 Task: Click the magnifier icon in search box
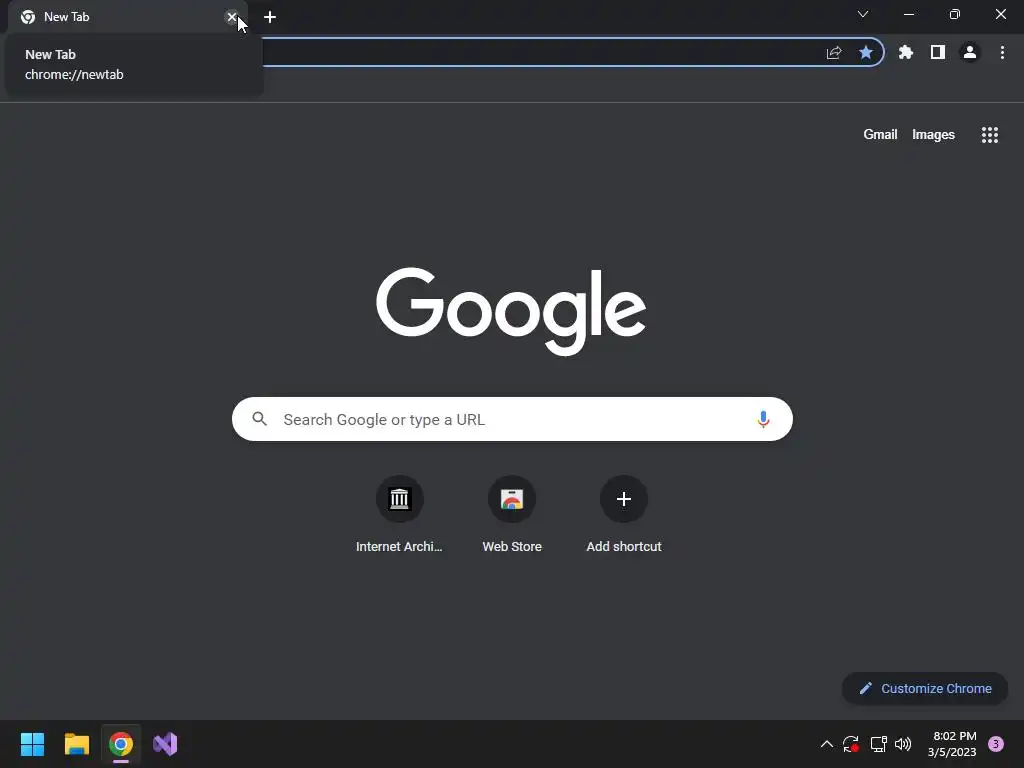point(260,419)
